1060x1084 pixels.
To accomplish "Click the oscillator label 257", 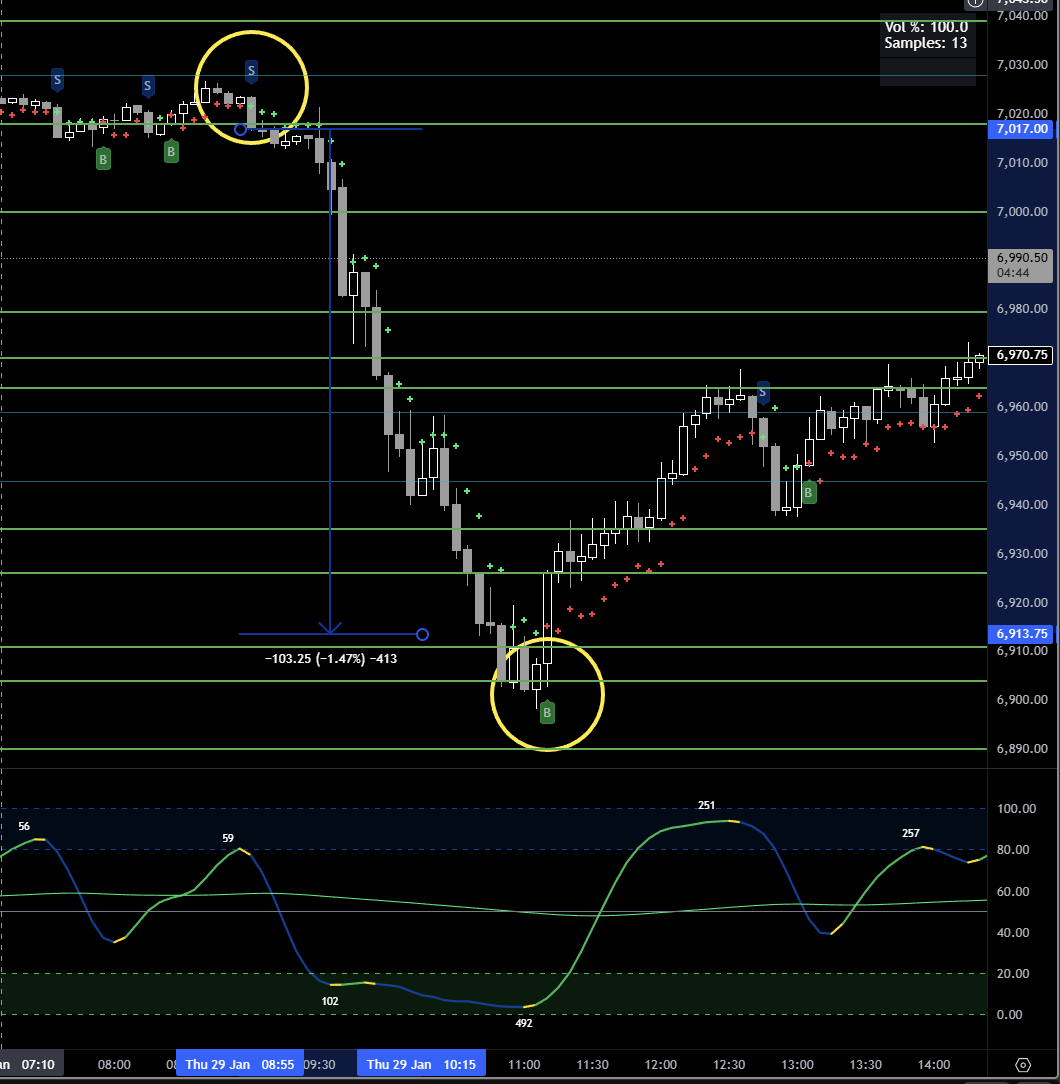I will coord(911,833).
